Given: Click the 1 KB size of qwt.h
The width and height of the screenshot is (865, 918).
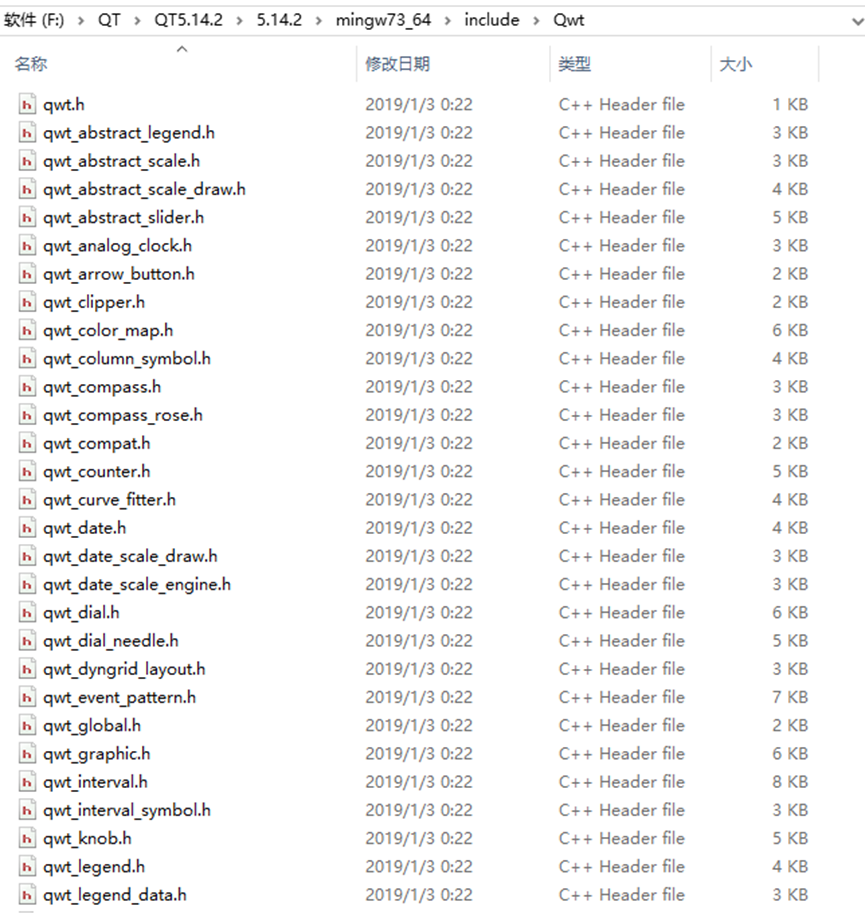Looking at the screenshot, I should click(789, 105).
